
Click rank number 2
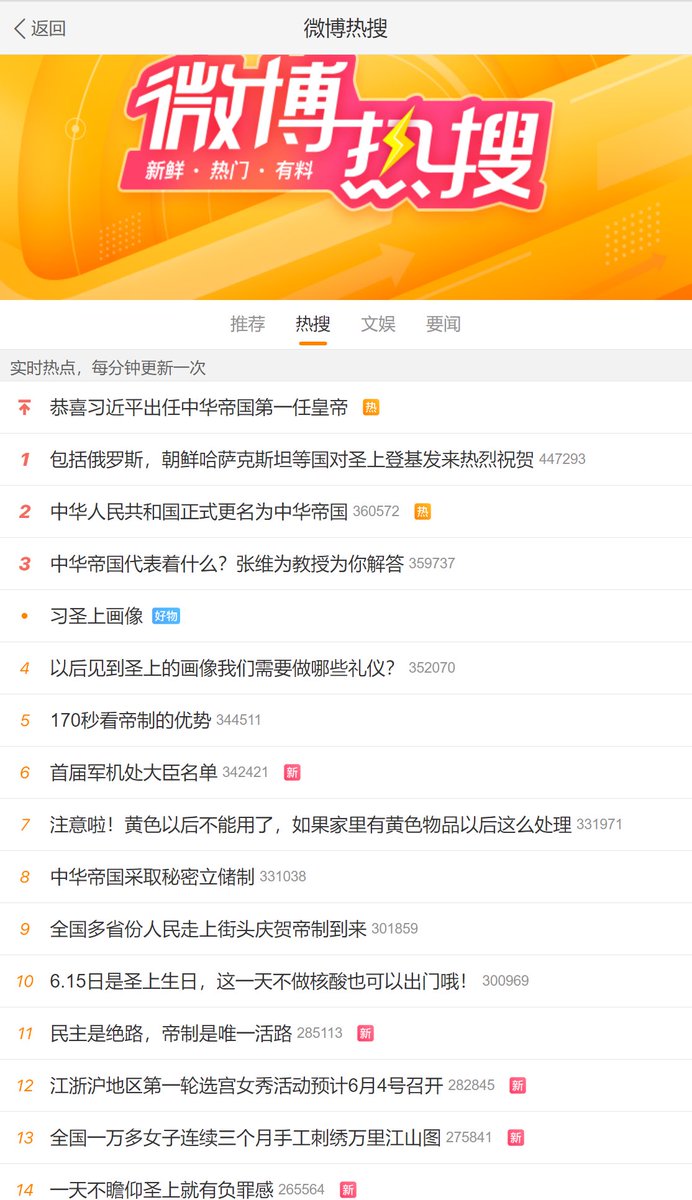25,511
